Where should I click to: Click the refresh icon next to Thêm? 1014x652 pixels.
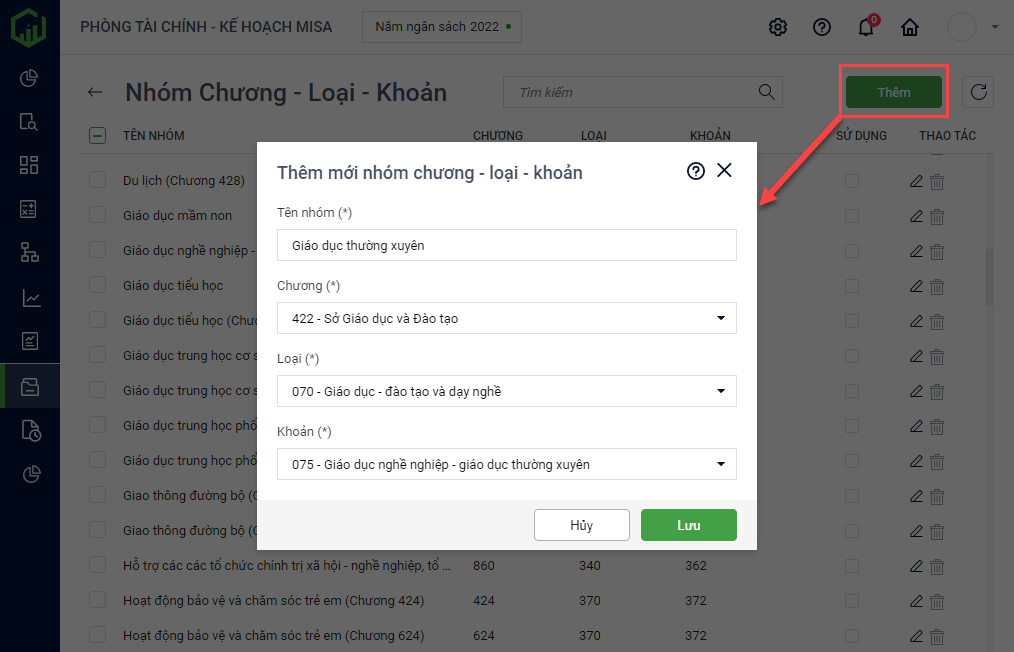pos(979,92)
